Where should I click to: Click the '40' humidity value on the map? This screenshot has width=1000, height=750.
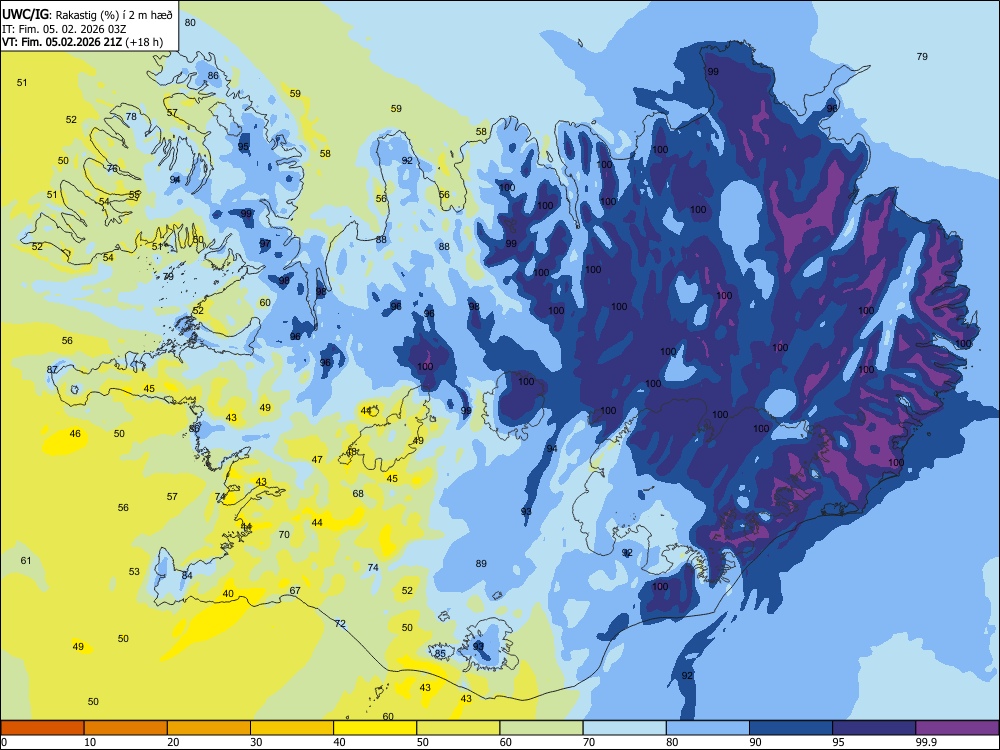(228, 594)
